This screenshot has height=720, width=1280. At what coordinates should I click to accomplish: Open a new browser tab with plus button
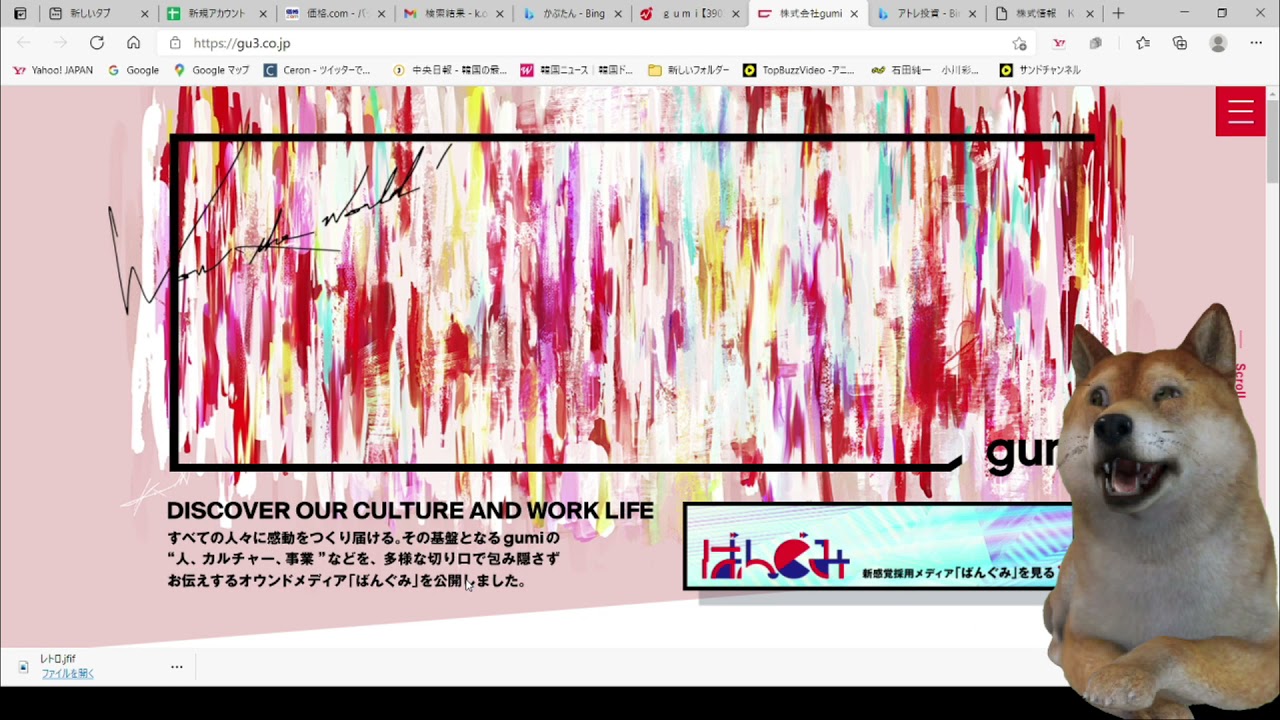(1118, 14)
